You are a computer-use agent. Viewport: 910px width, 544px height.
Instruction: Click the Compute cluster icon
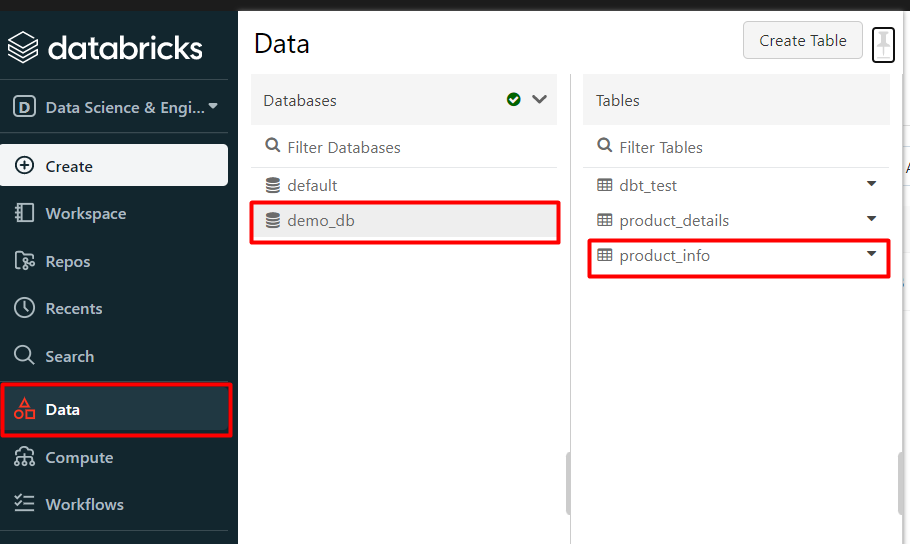pyautogui.click(x=24, y=457)
